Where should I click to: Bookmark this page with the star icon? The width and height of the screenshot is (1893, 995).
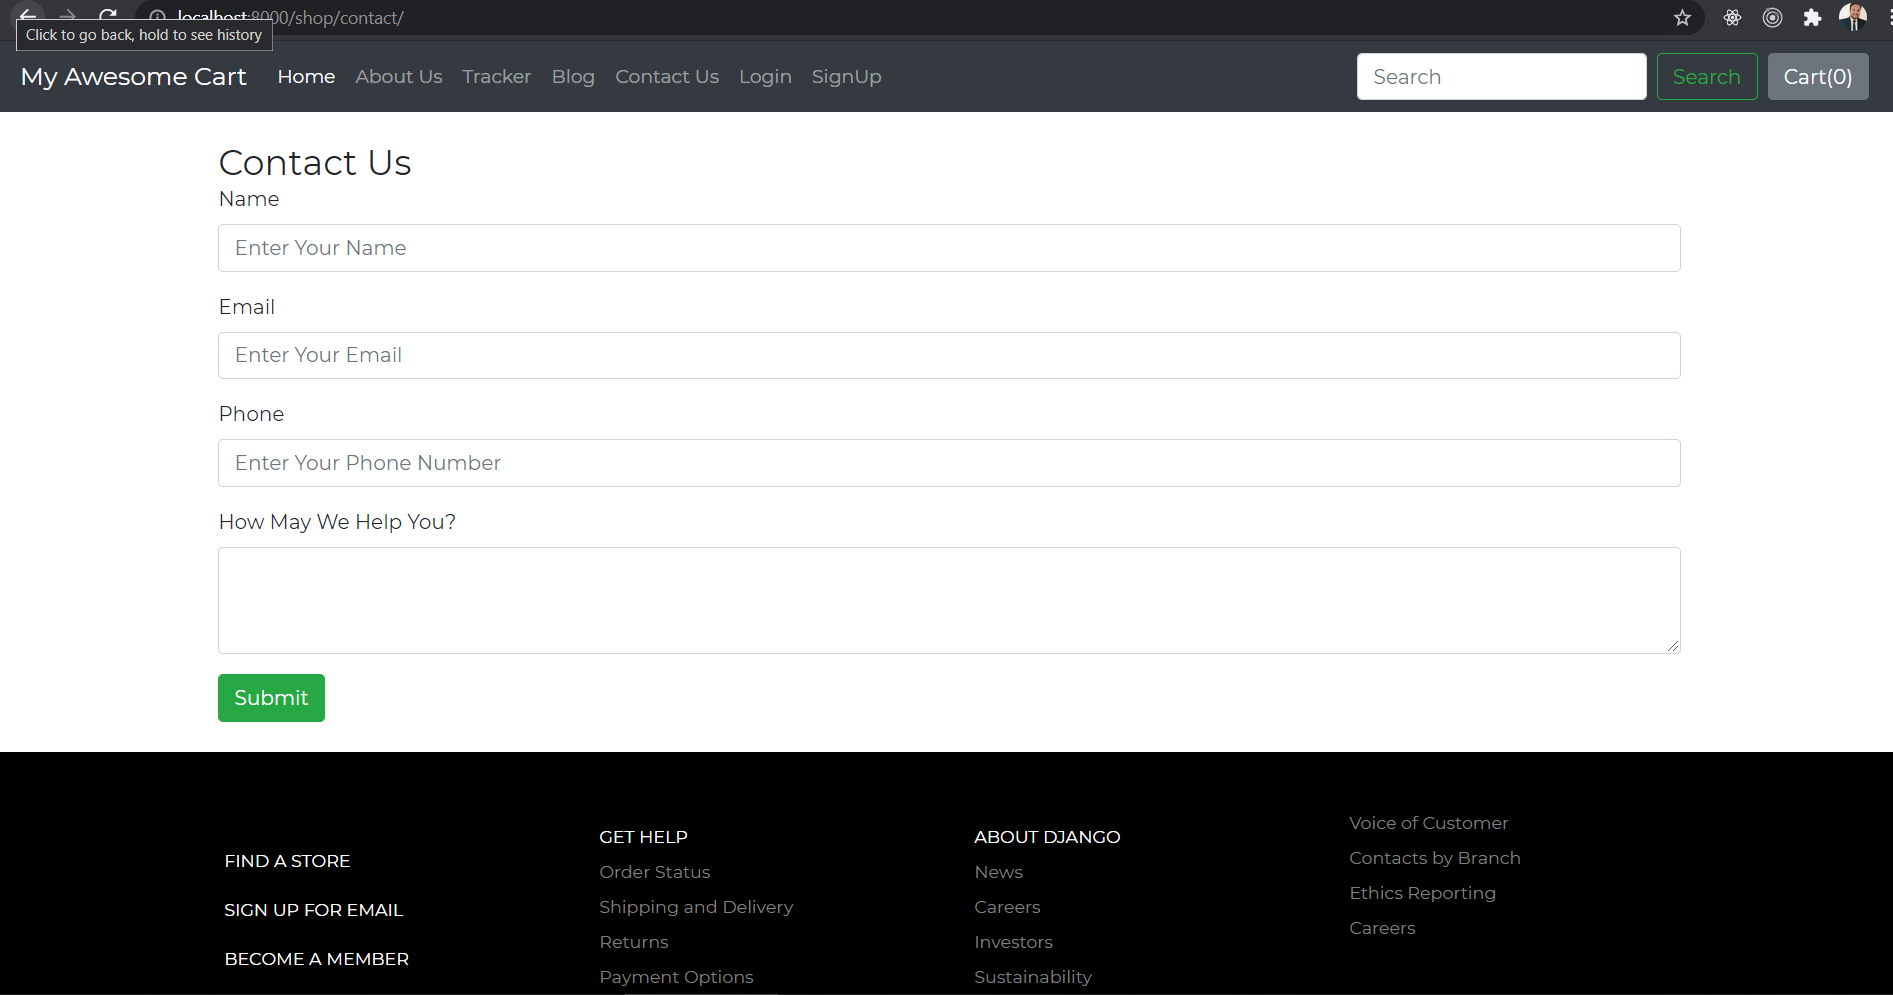[x=1682, y=17]
